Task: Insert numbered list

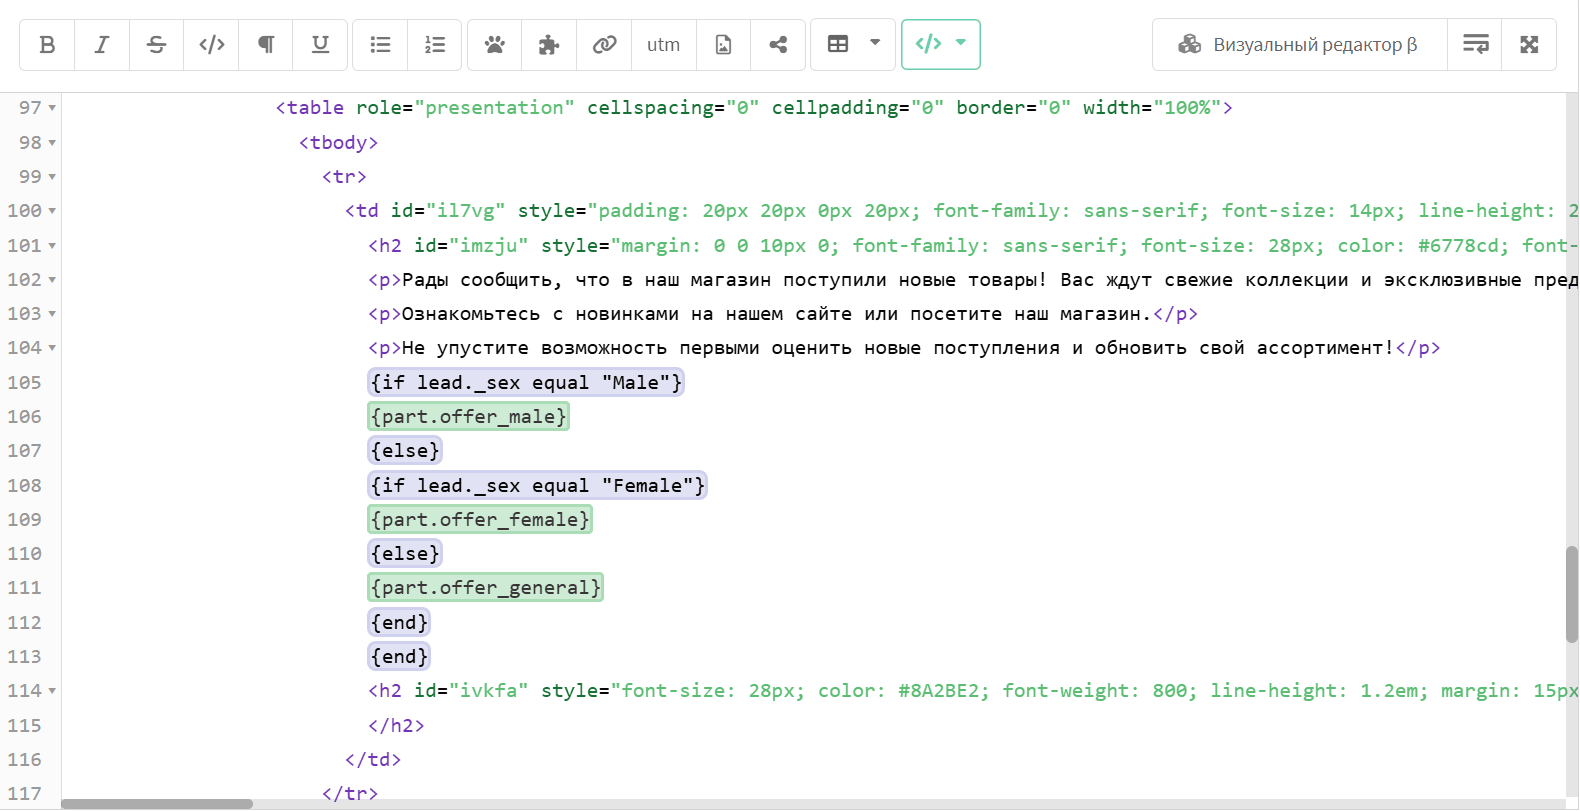Action: [x=435, y=45]
